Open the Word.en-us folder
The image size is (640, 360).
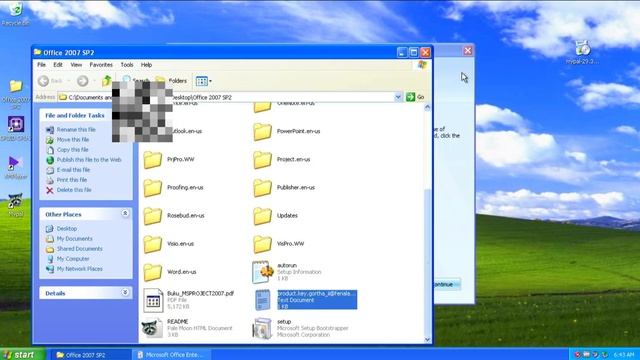pyautogui.click(x=170, y=272)
